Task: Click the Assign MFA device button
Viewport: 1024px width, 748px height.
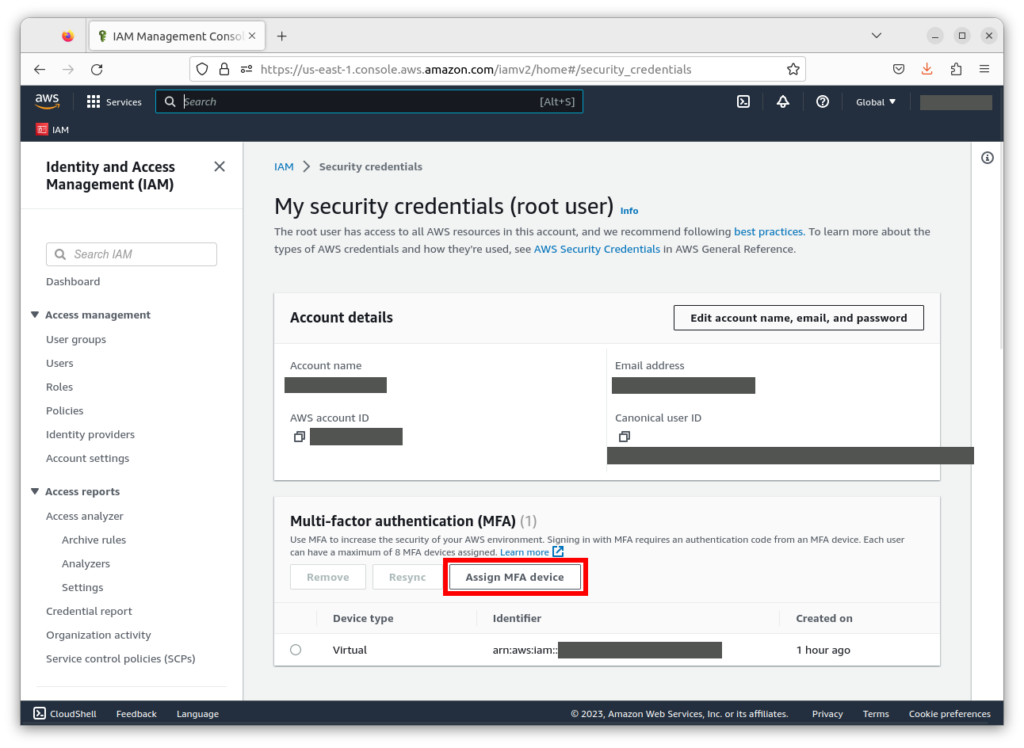Action: (x=515, y=577)
